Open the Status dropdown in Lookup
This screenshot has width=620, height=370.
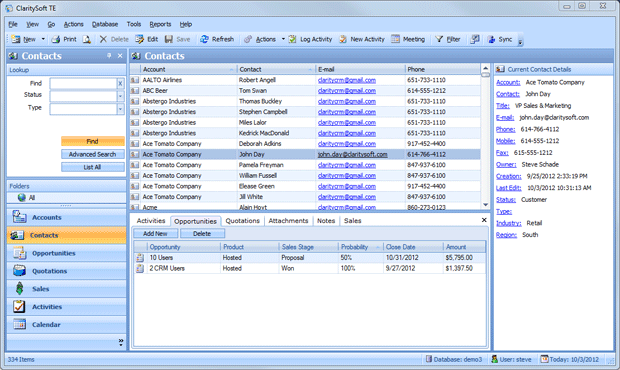[x=120, y=96]
